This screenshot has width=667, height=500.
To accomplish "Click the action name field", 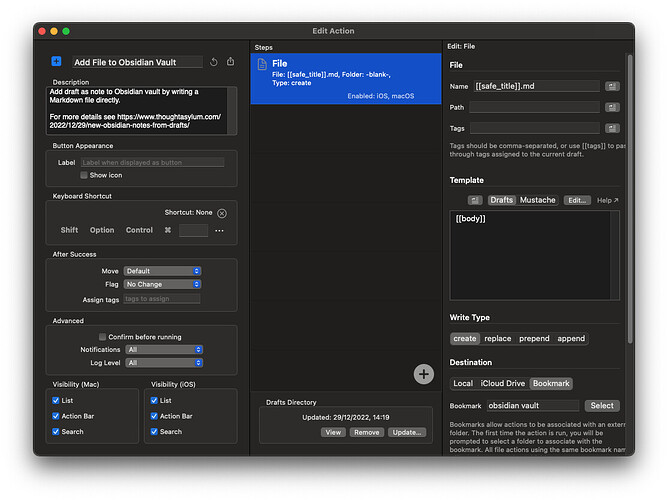I will (x=137, y=62).
